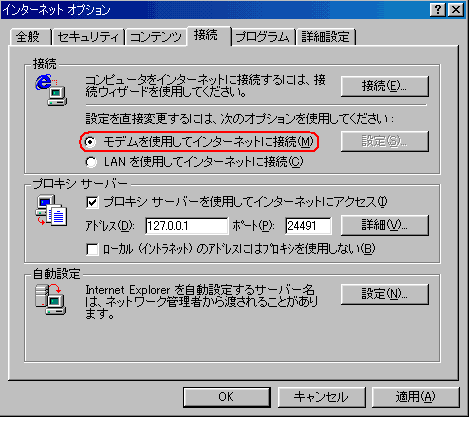Select モデムを使用してインターネットに接続 radio button
Image resolution: width=475 pixels, height=423 pixels.
[x=90, y=143]
